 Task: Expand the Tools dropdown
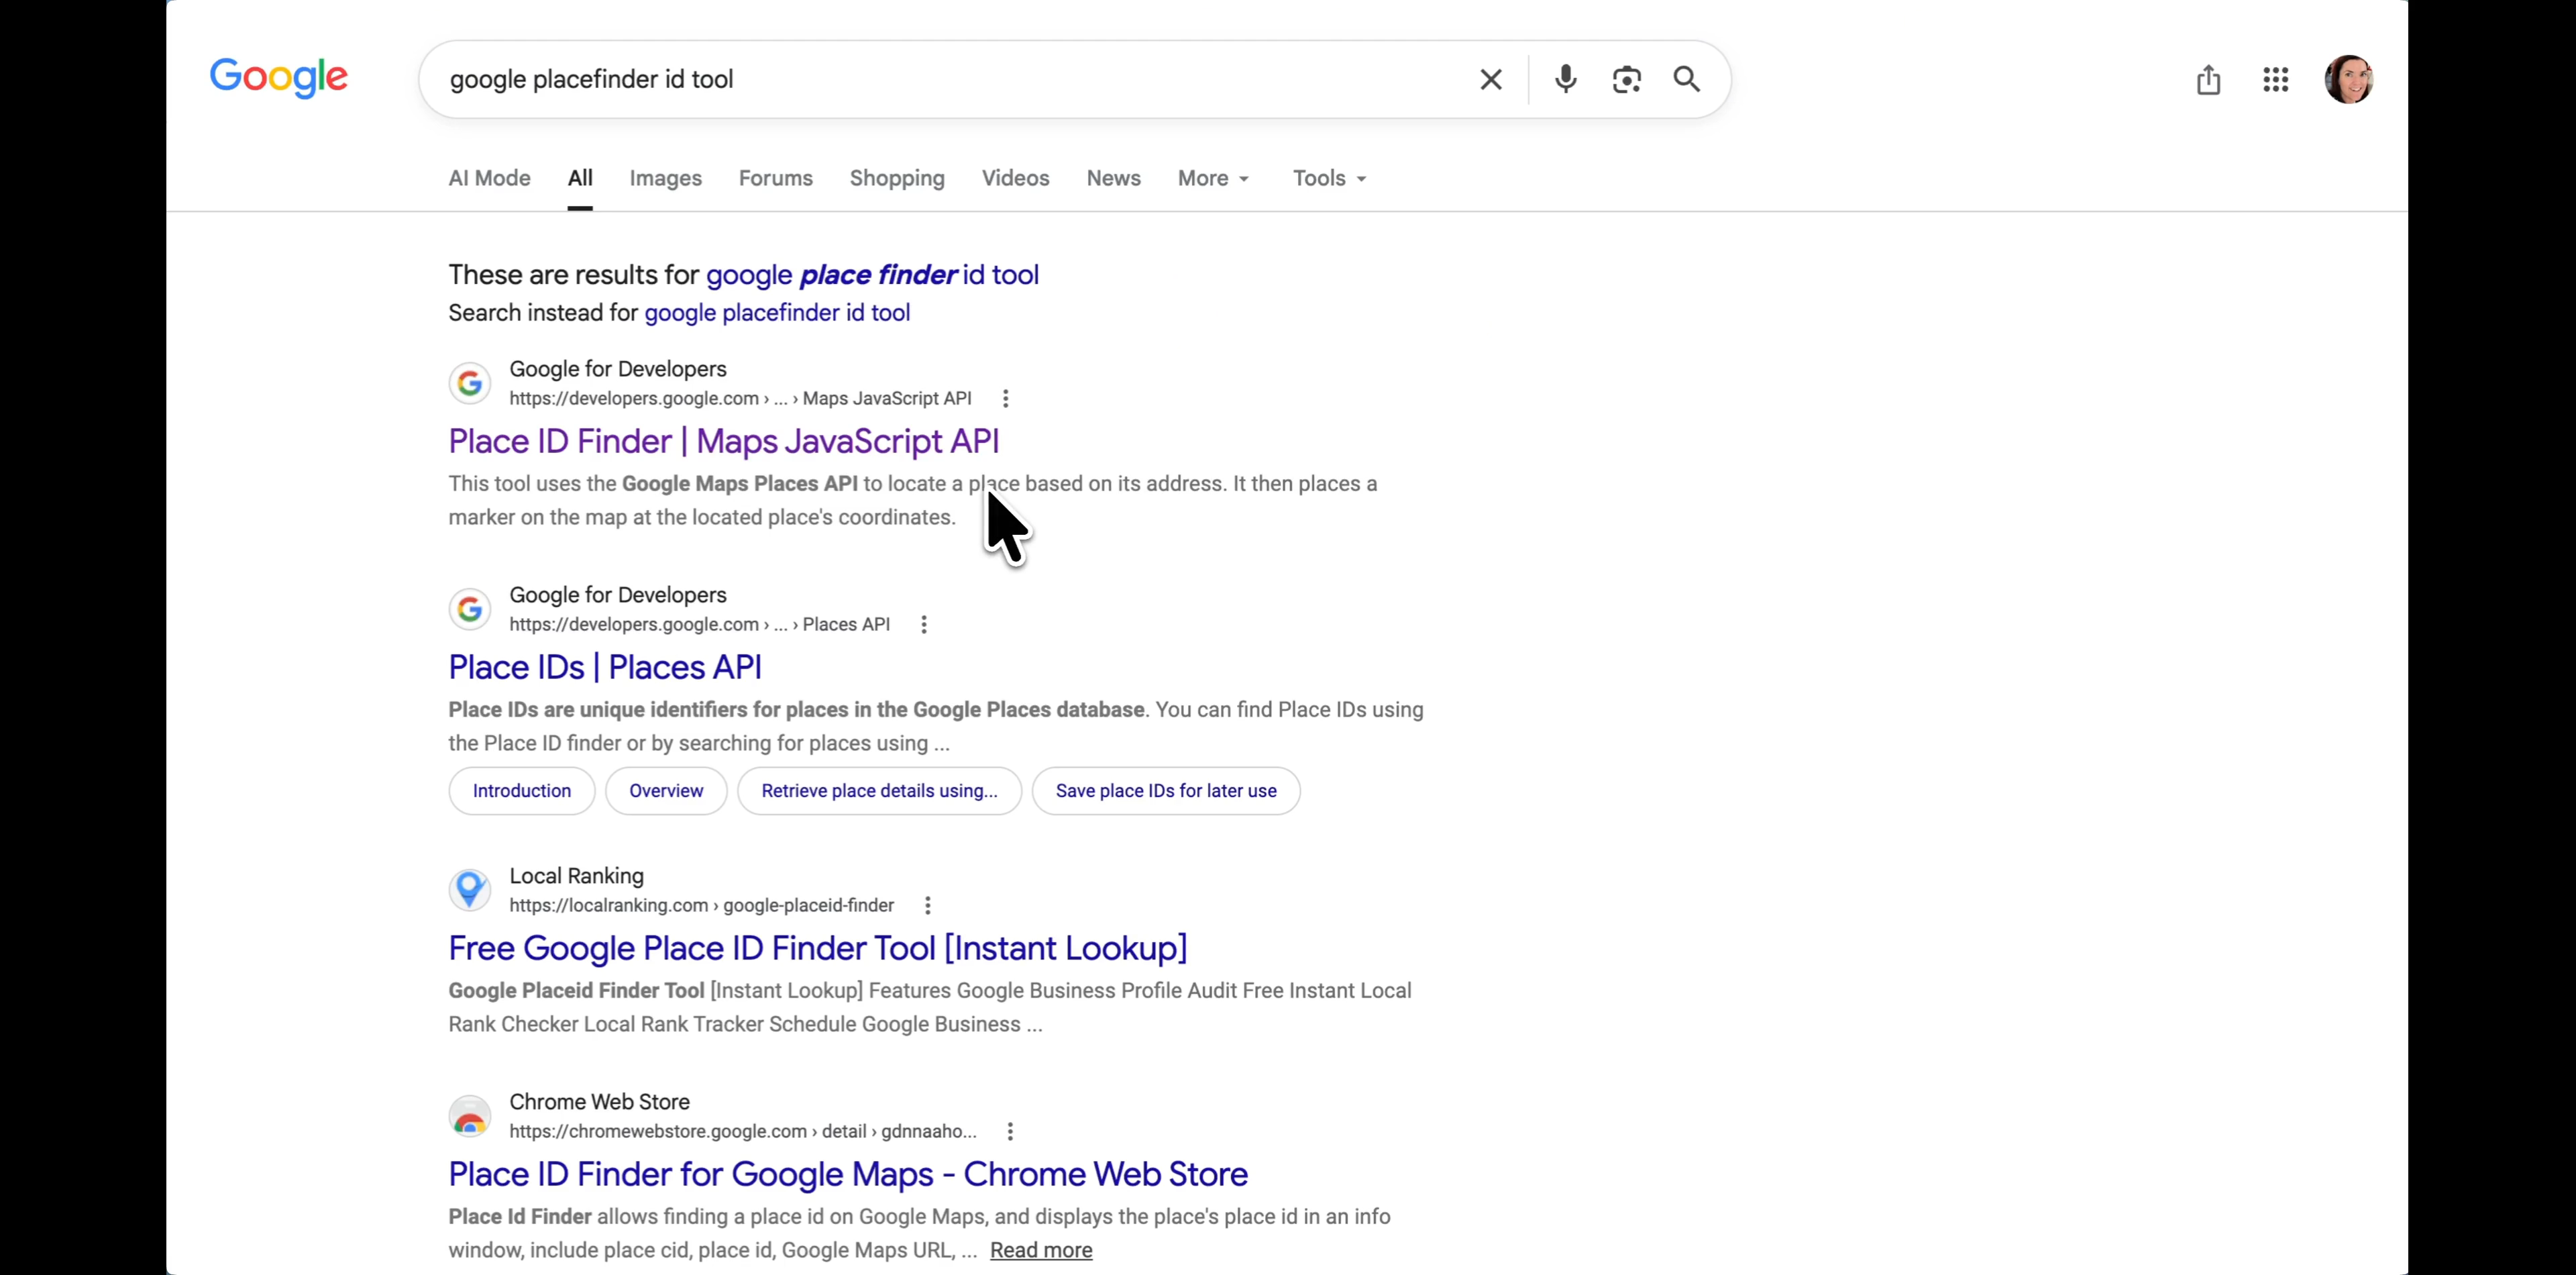click(1329, 178)
